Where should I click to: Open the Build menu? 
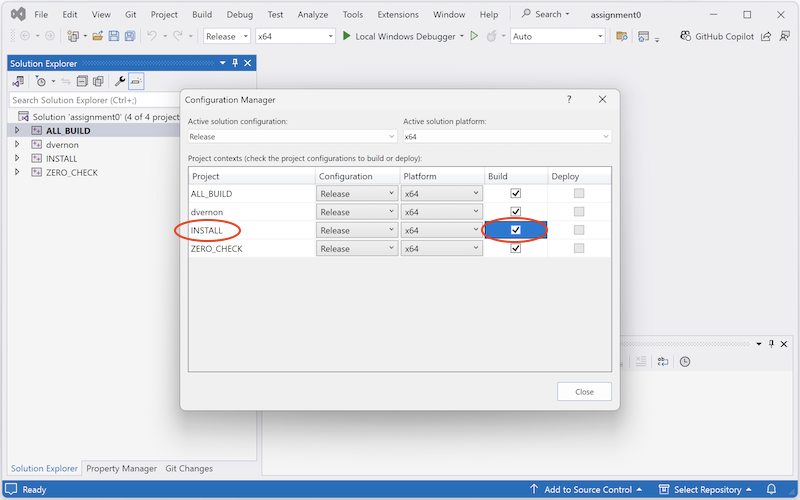click(x=202, y=15)
